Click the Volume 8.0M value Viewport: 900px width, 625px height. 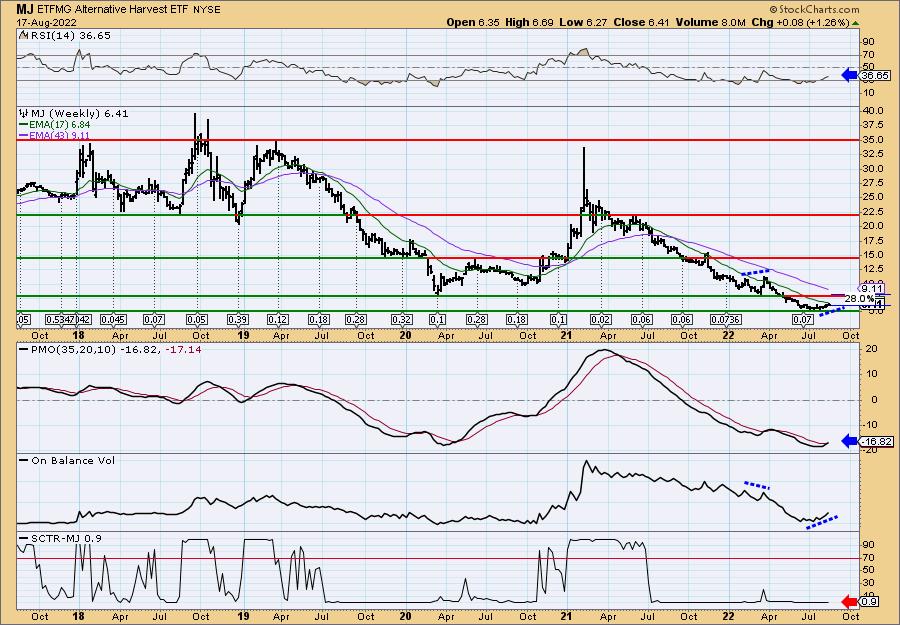point(710,22)
